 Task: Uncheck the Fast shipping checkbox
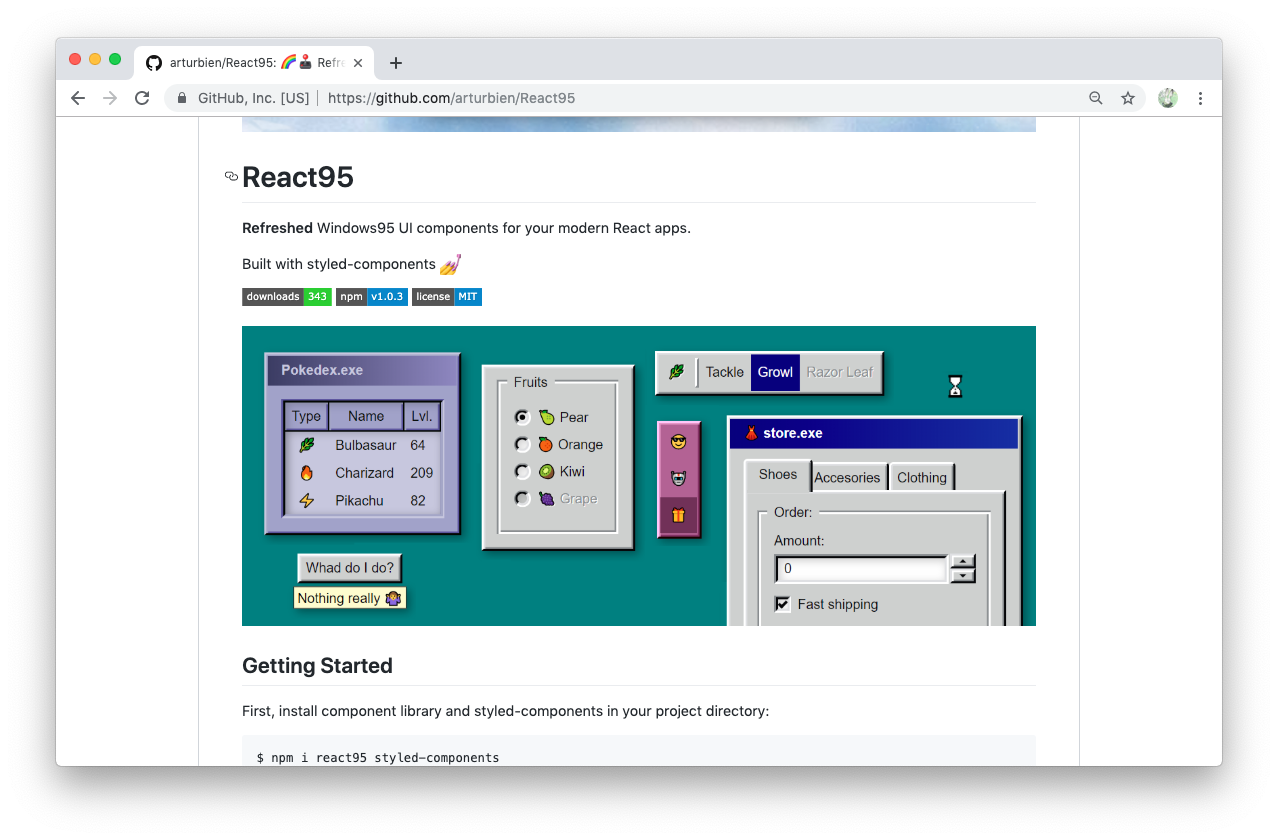click(x=781, y=604)
